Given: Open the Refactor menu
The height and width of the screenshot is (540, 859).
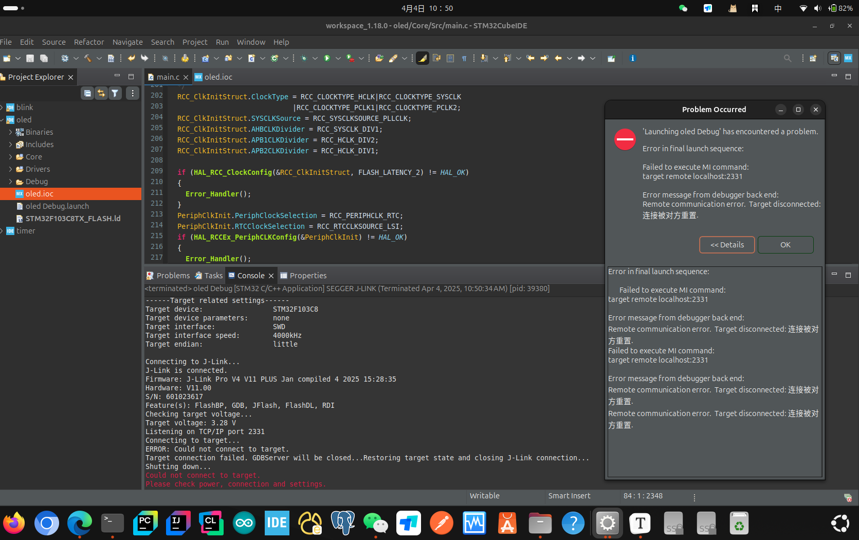Looking at the screenshot, I should [88, 42].
